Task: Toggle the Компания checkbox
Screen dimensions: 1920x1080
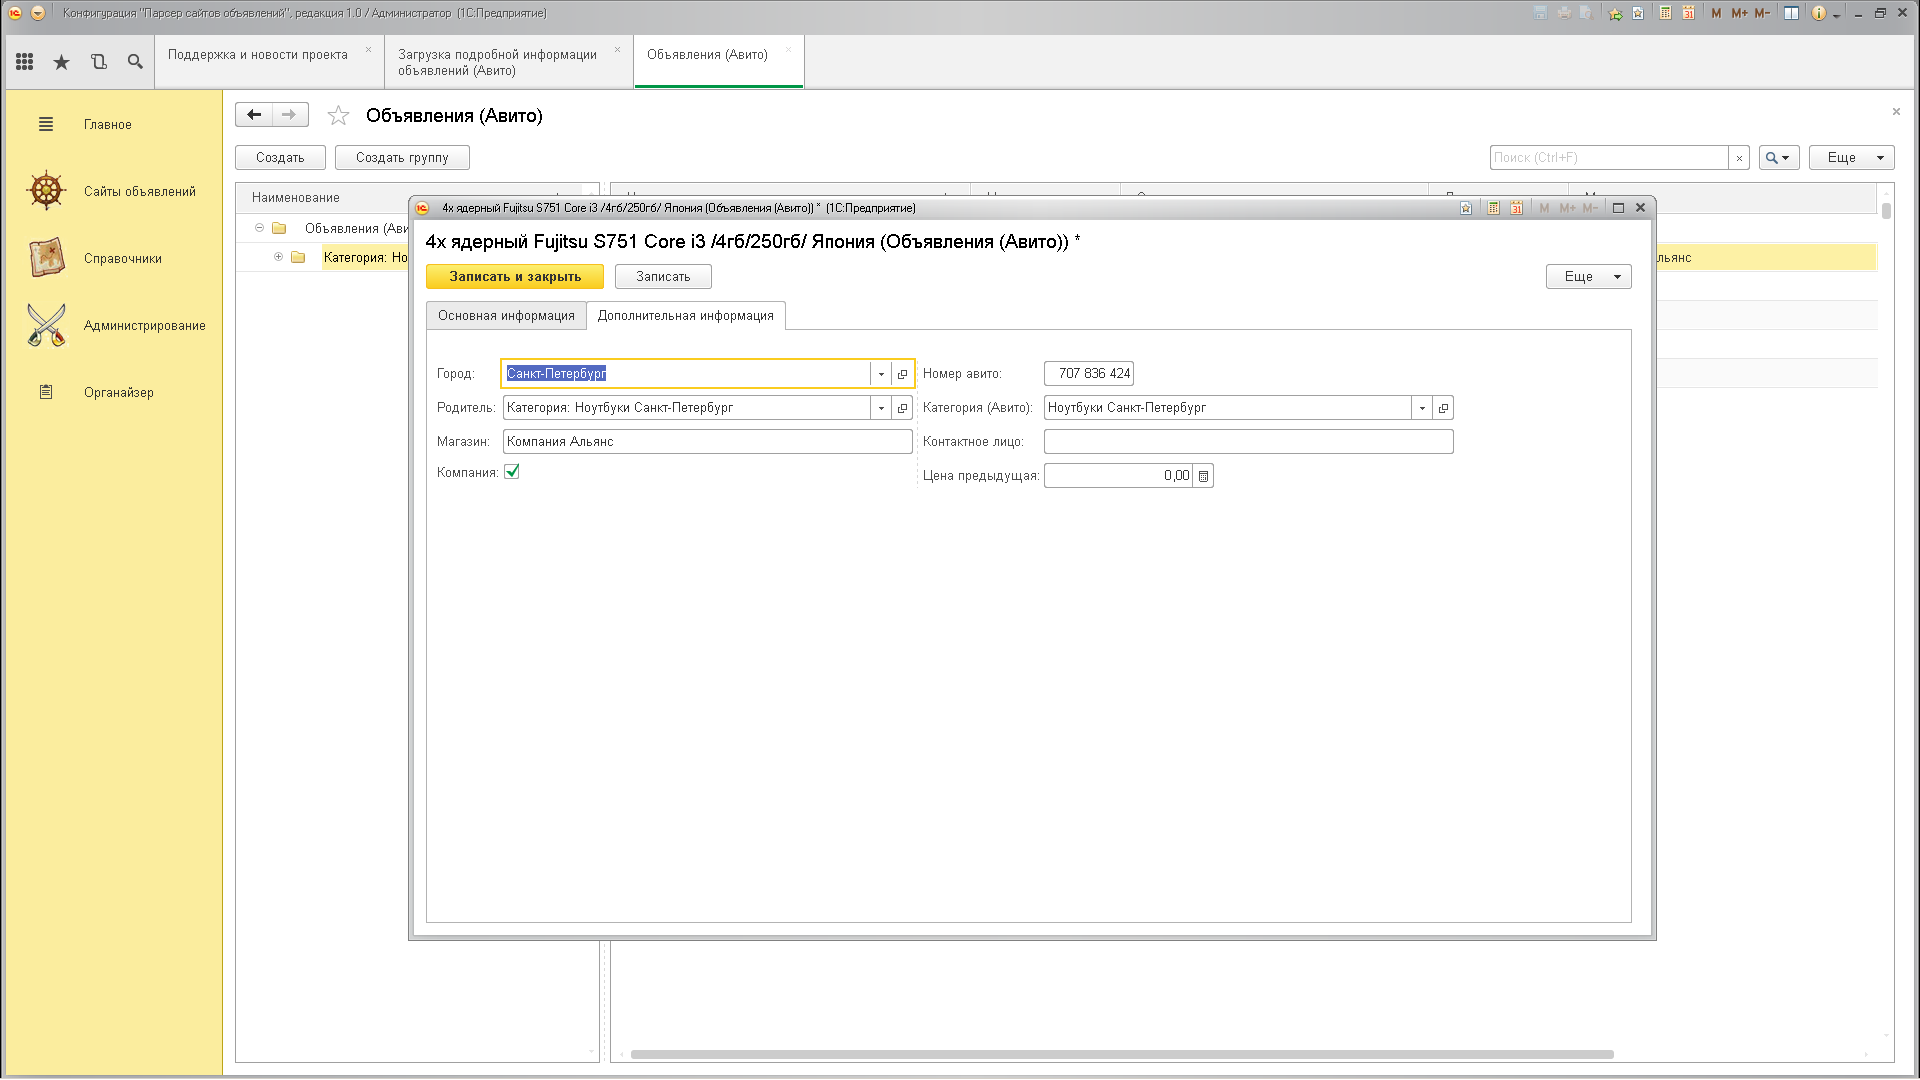Action: [x=512, y=472]
